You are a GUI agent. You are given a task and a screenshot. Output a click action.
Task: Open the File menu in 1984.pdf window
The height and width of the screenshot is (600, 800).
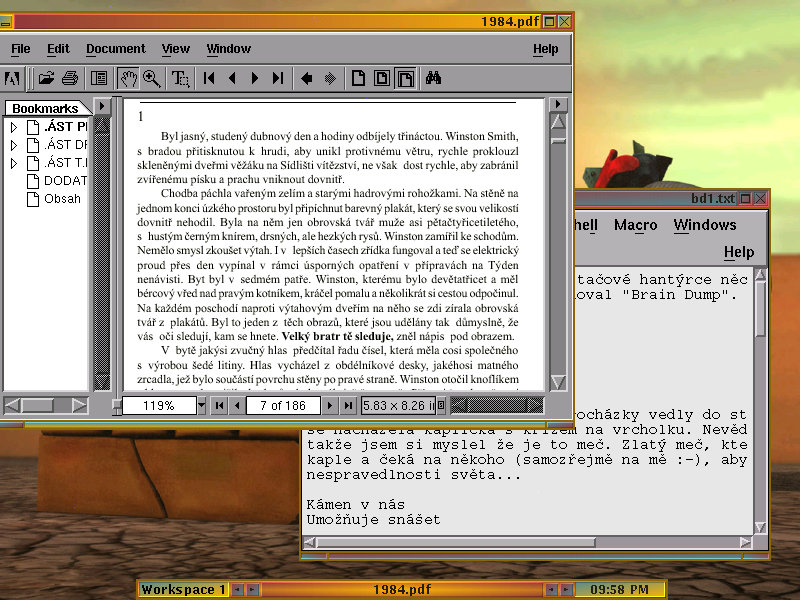(x=20, y=49)
